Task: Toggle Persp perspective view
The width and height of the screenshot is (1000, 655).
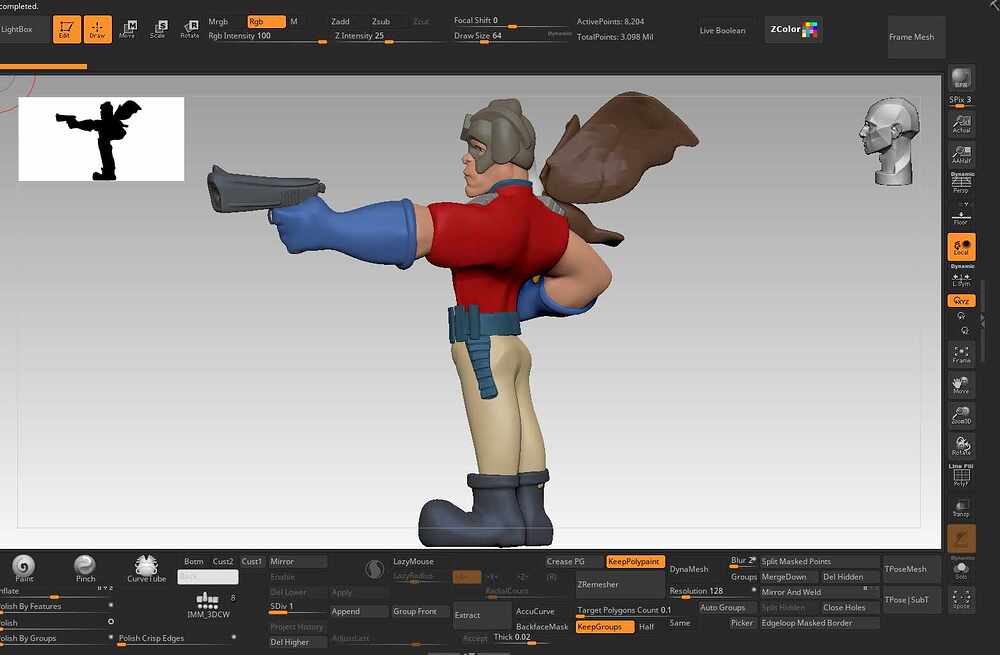Action: (x=961, y=182)
